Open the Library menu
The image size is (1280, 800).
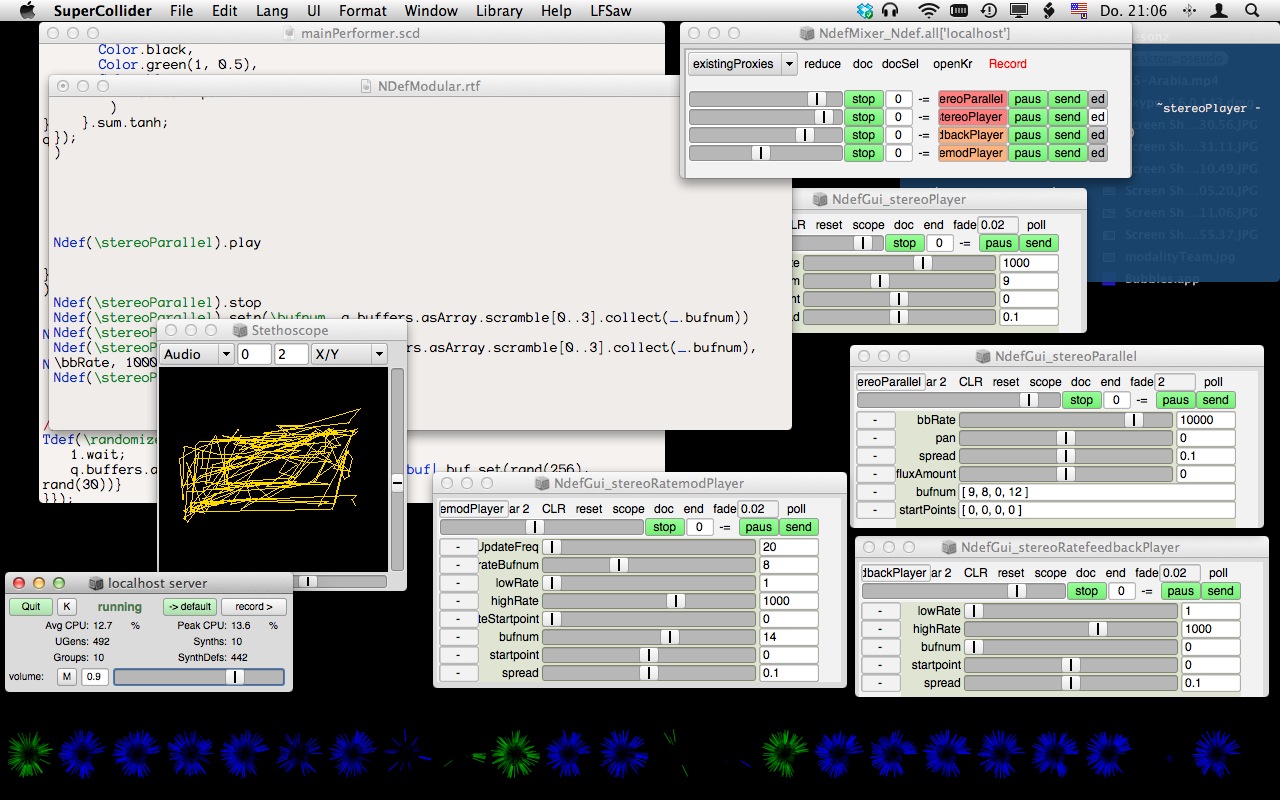pos(499,11)
